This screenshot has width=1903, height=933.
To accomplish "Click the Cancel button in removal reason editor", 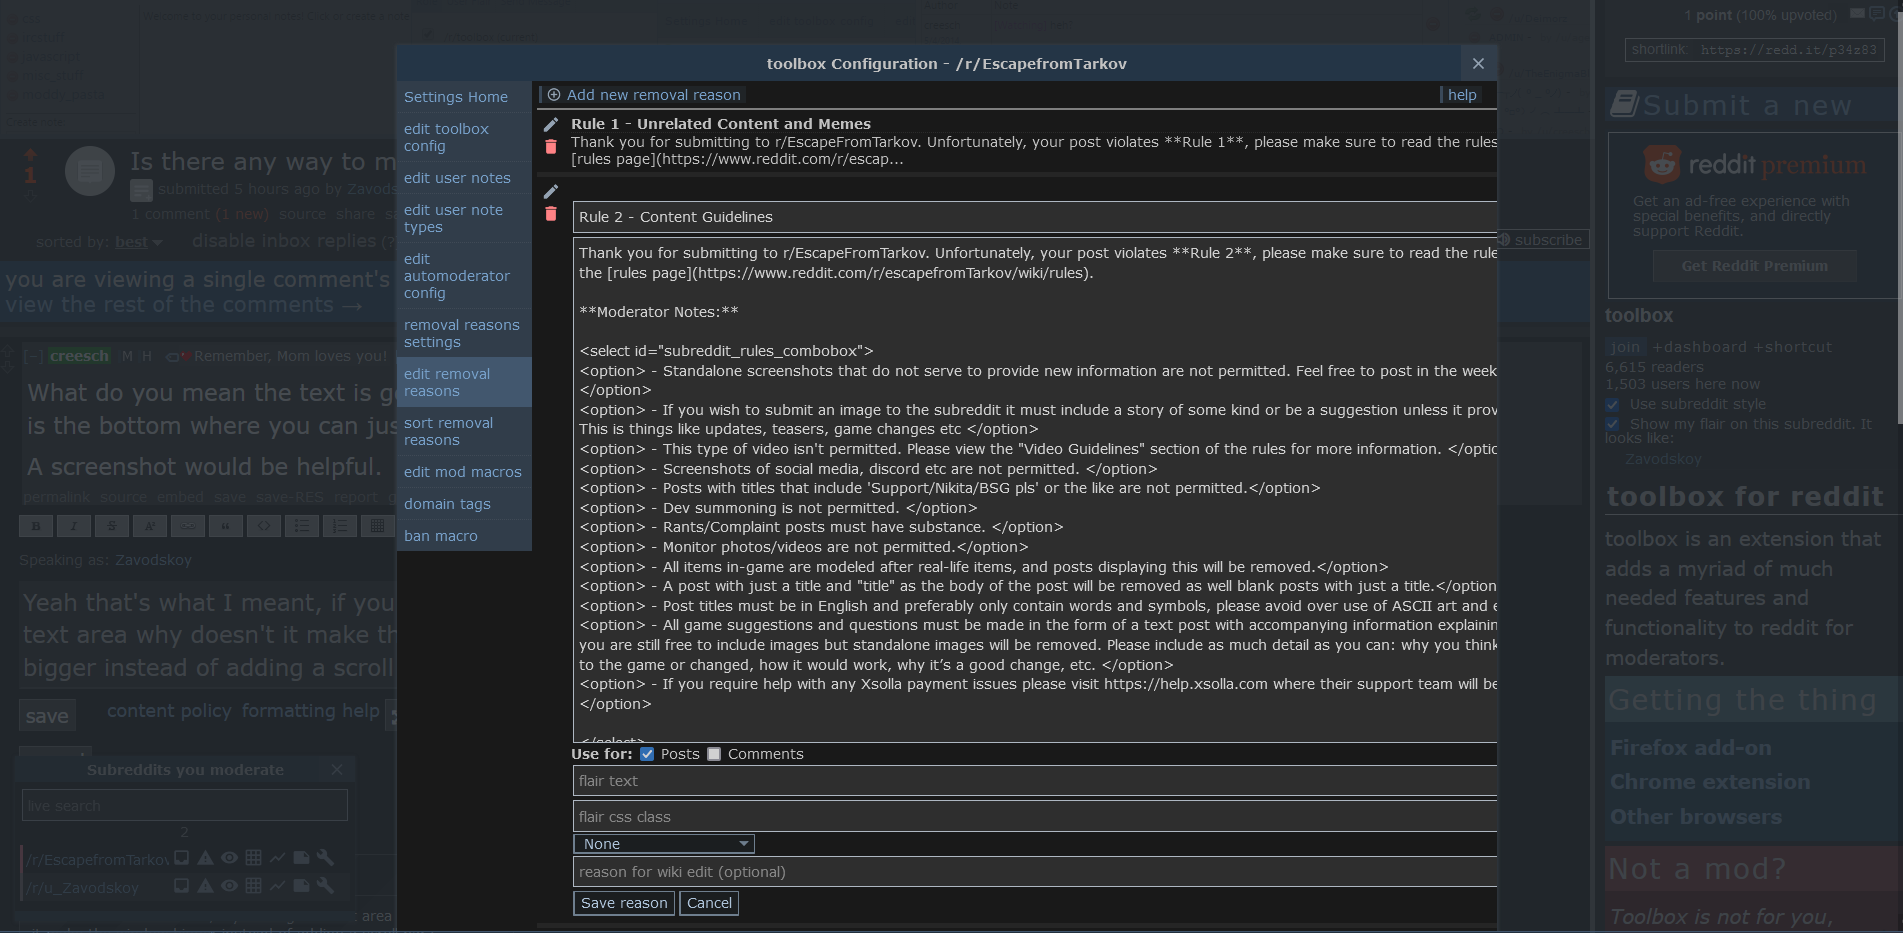I will (709, 903).
